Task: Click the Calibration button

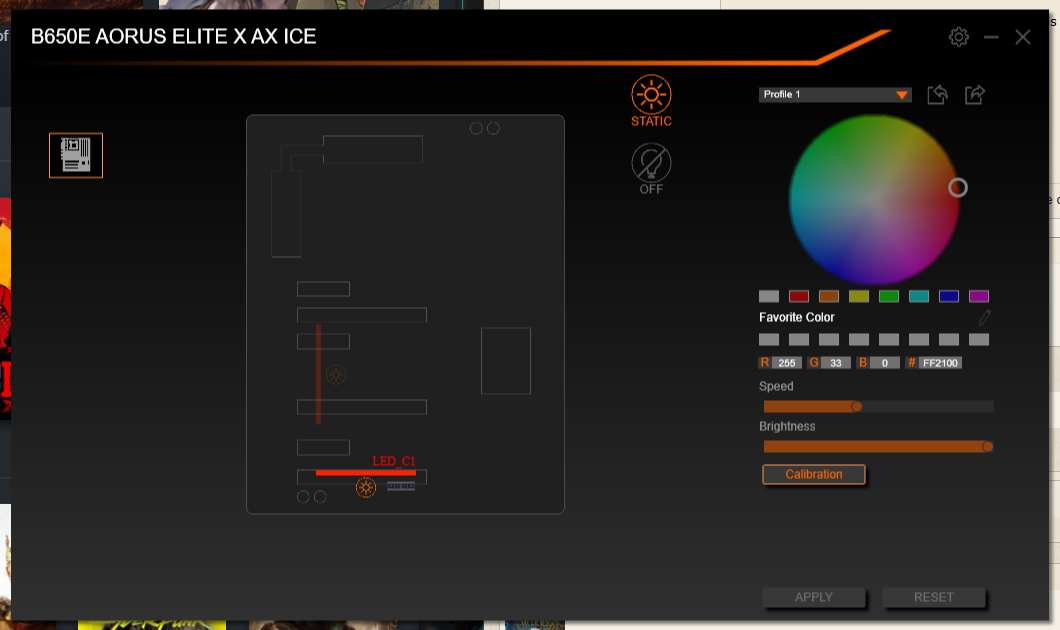Action: [x=814, y=475]
